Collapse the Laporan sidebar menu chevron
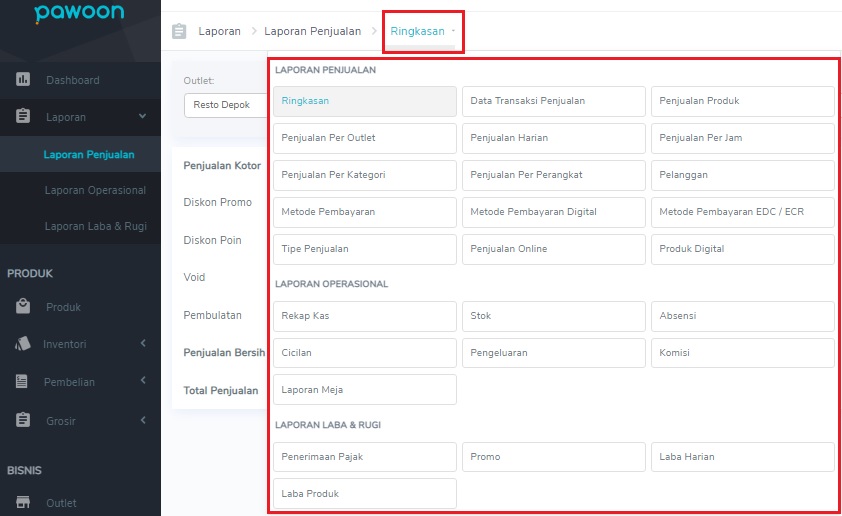 tap(142, 116)
